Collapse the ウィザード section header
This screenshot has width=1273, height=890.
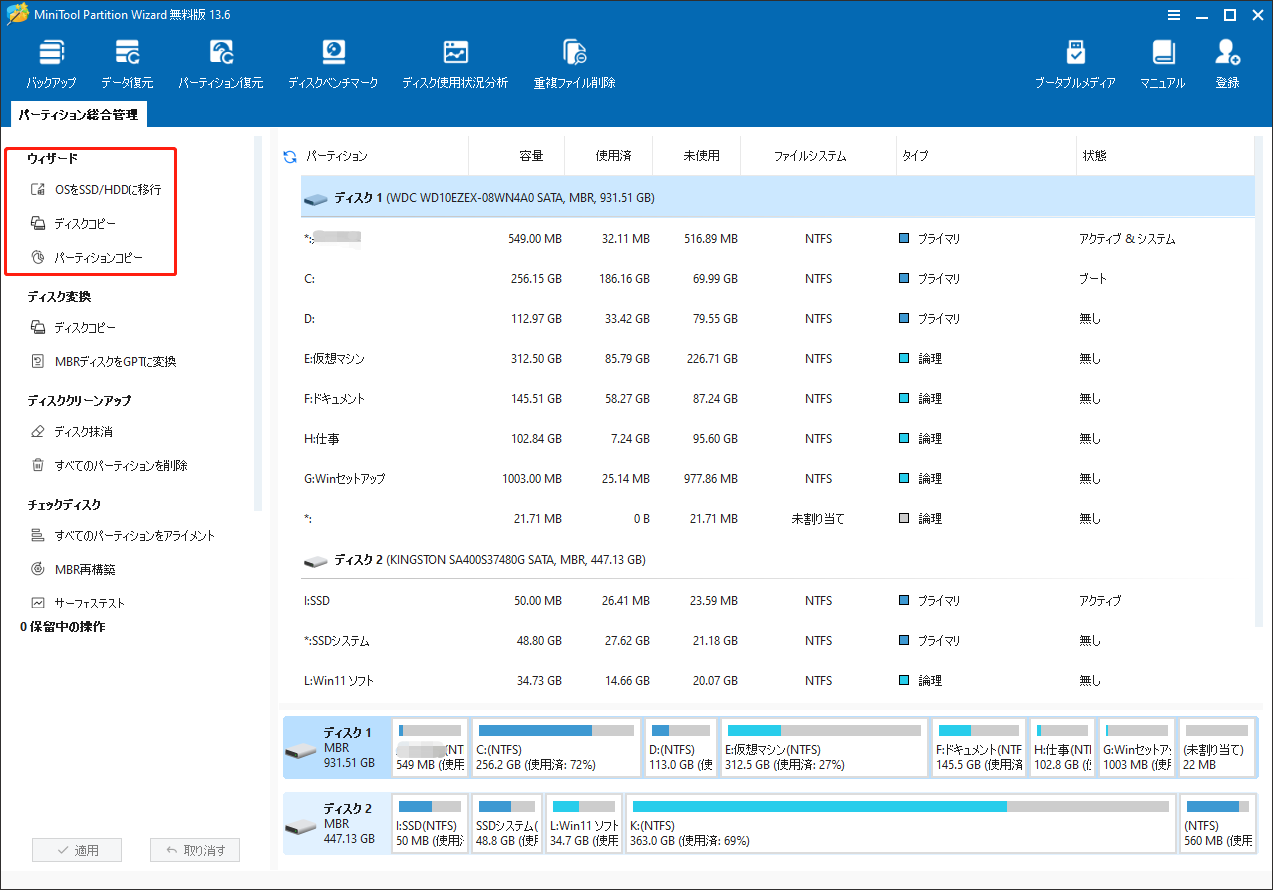[x=52, y=158]
